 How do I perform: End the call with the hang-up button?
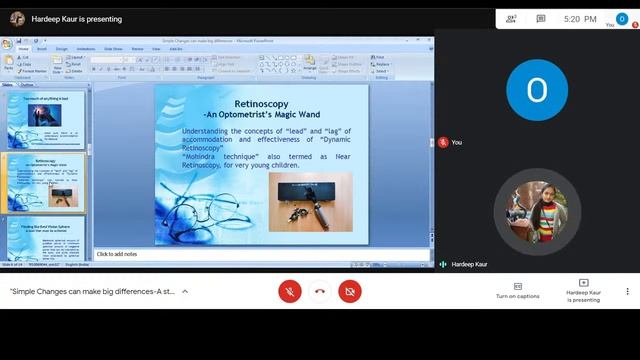[320, 291]
